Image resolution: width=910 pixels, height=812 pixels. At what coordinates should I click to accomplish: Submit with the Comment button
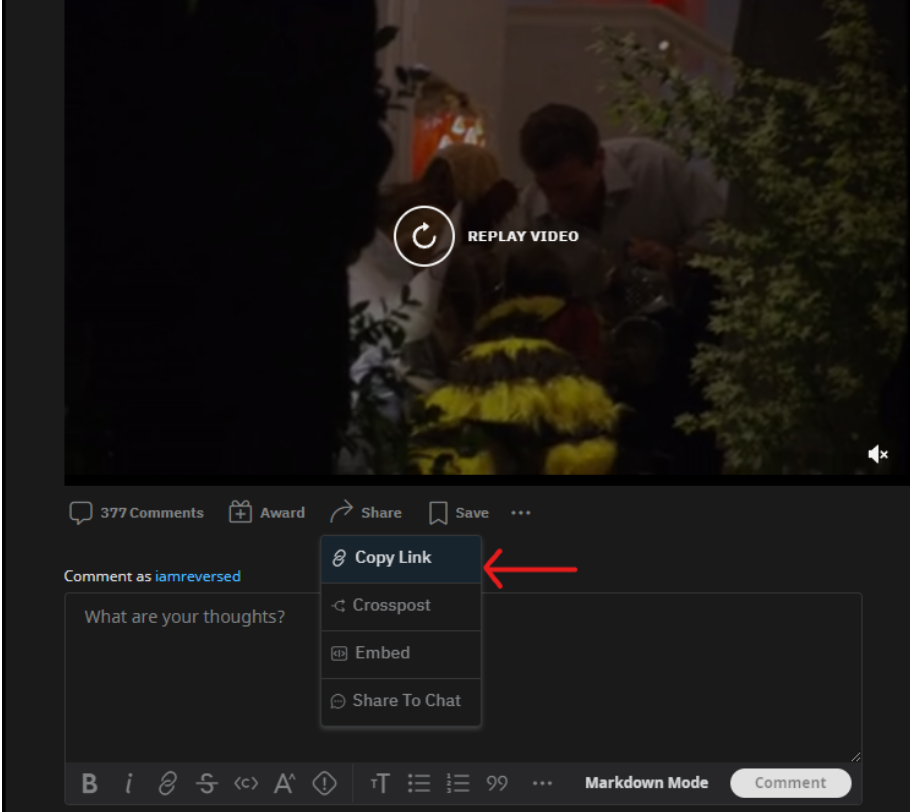pos(790,783)
